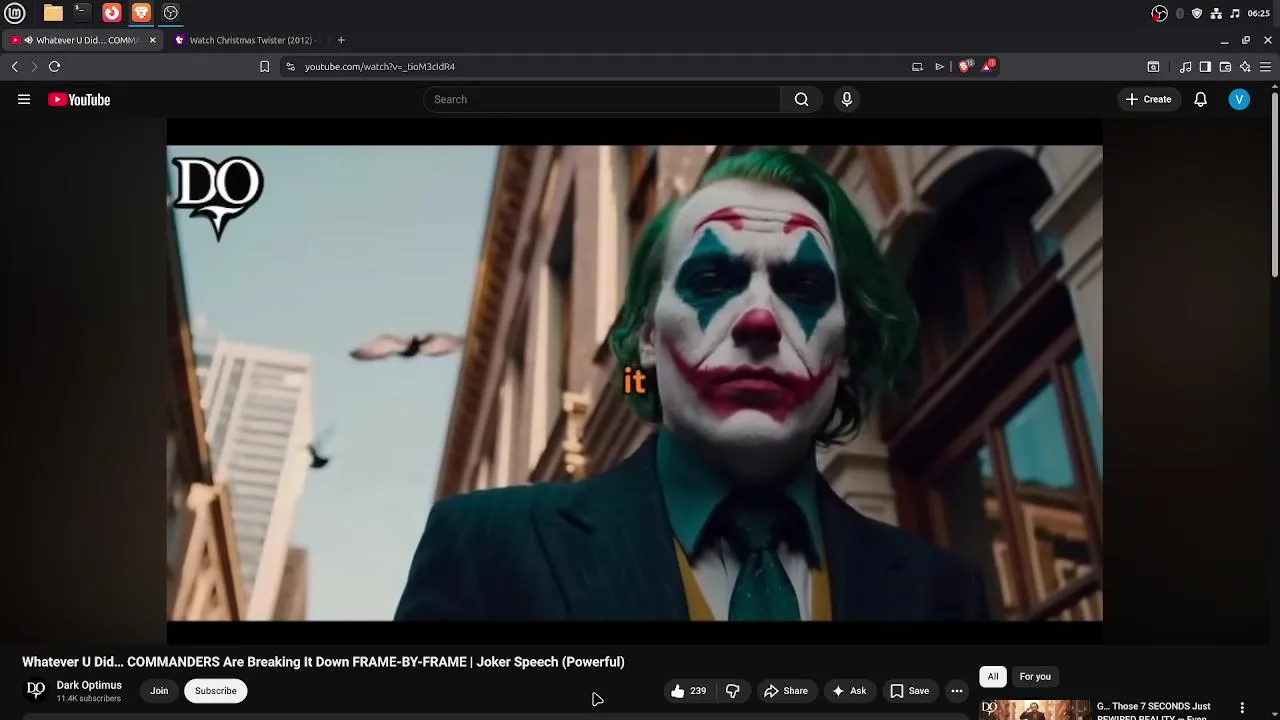The width and height of the screenshot is (1280, 720).
Task: Open the 06:25 clock calendar
Action: coord(1259,13)
